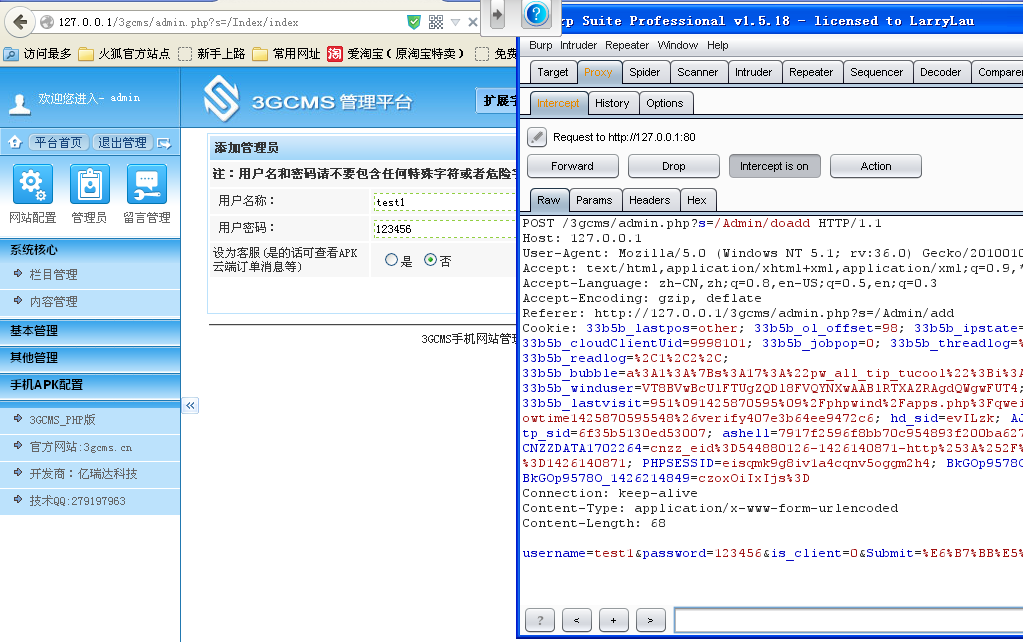Screen dimensions: 1023x642
Task: Open the Repeater menu in menu bar
Action: coord(626,45)
